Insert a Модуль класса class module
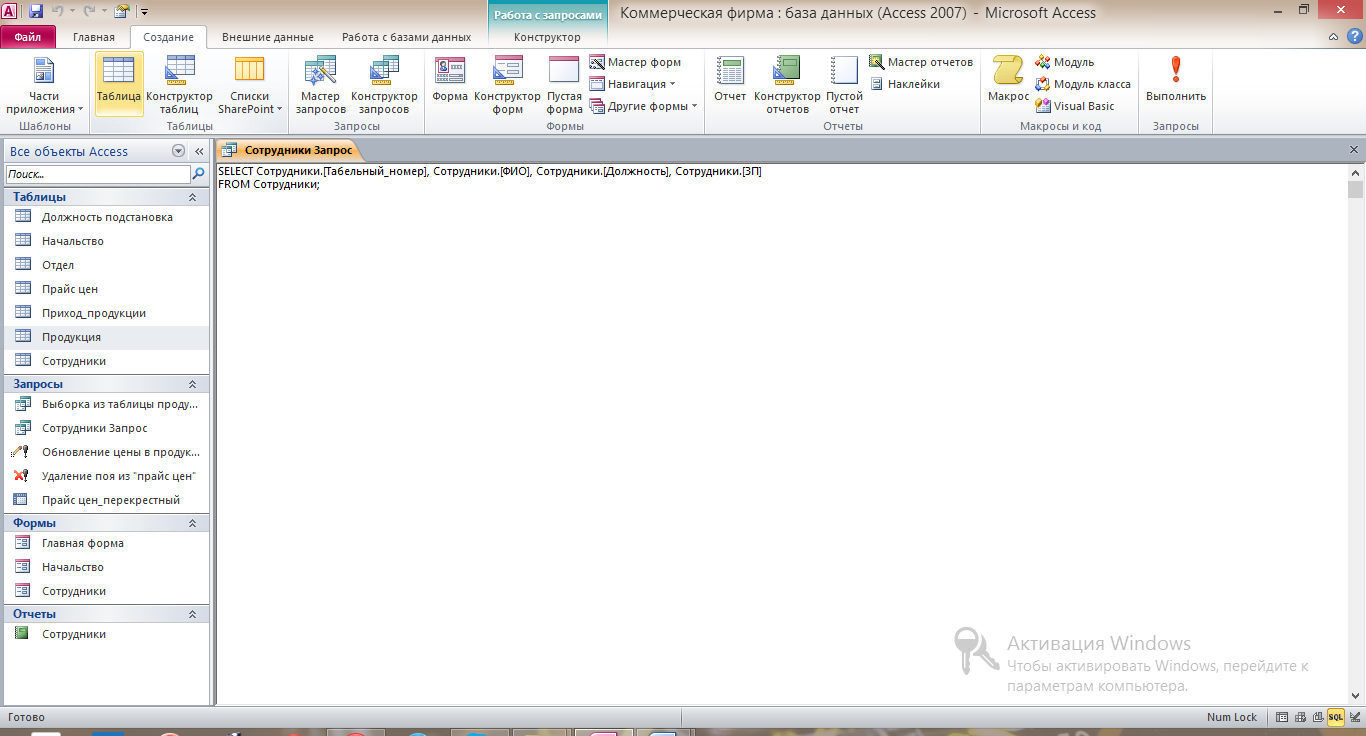Screen dimensions: 1366x736 point(1083,84)
